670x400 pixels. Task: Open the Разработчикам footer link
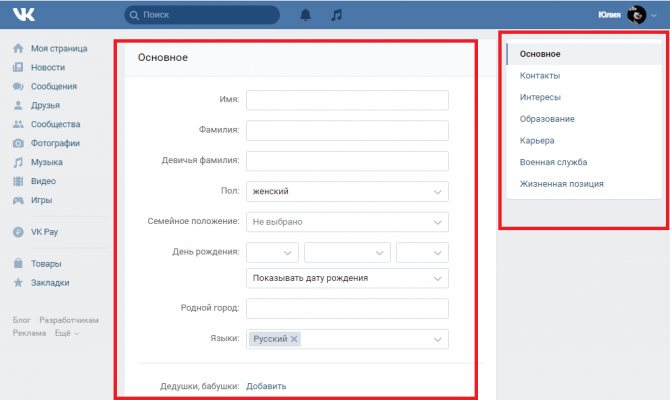[x=69, y=320]
